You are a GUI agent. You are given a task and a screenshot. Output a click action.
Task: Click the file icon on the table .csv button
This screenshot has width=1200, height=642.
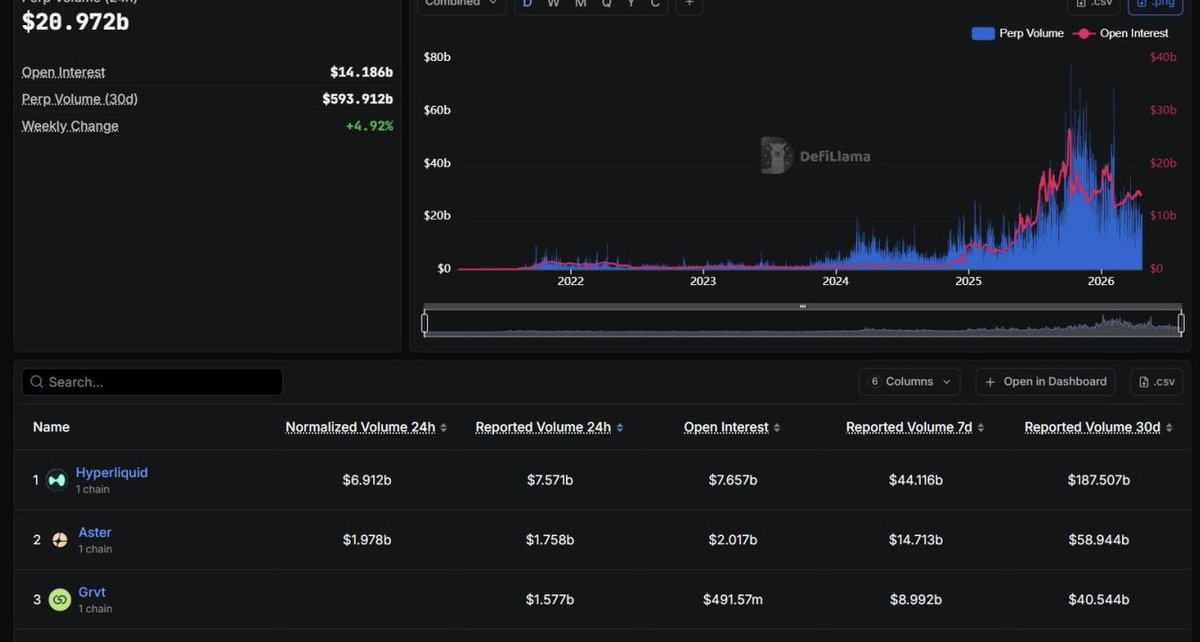click(x=1144, y=382)
